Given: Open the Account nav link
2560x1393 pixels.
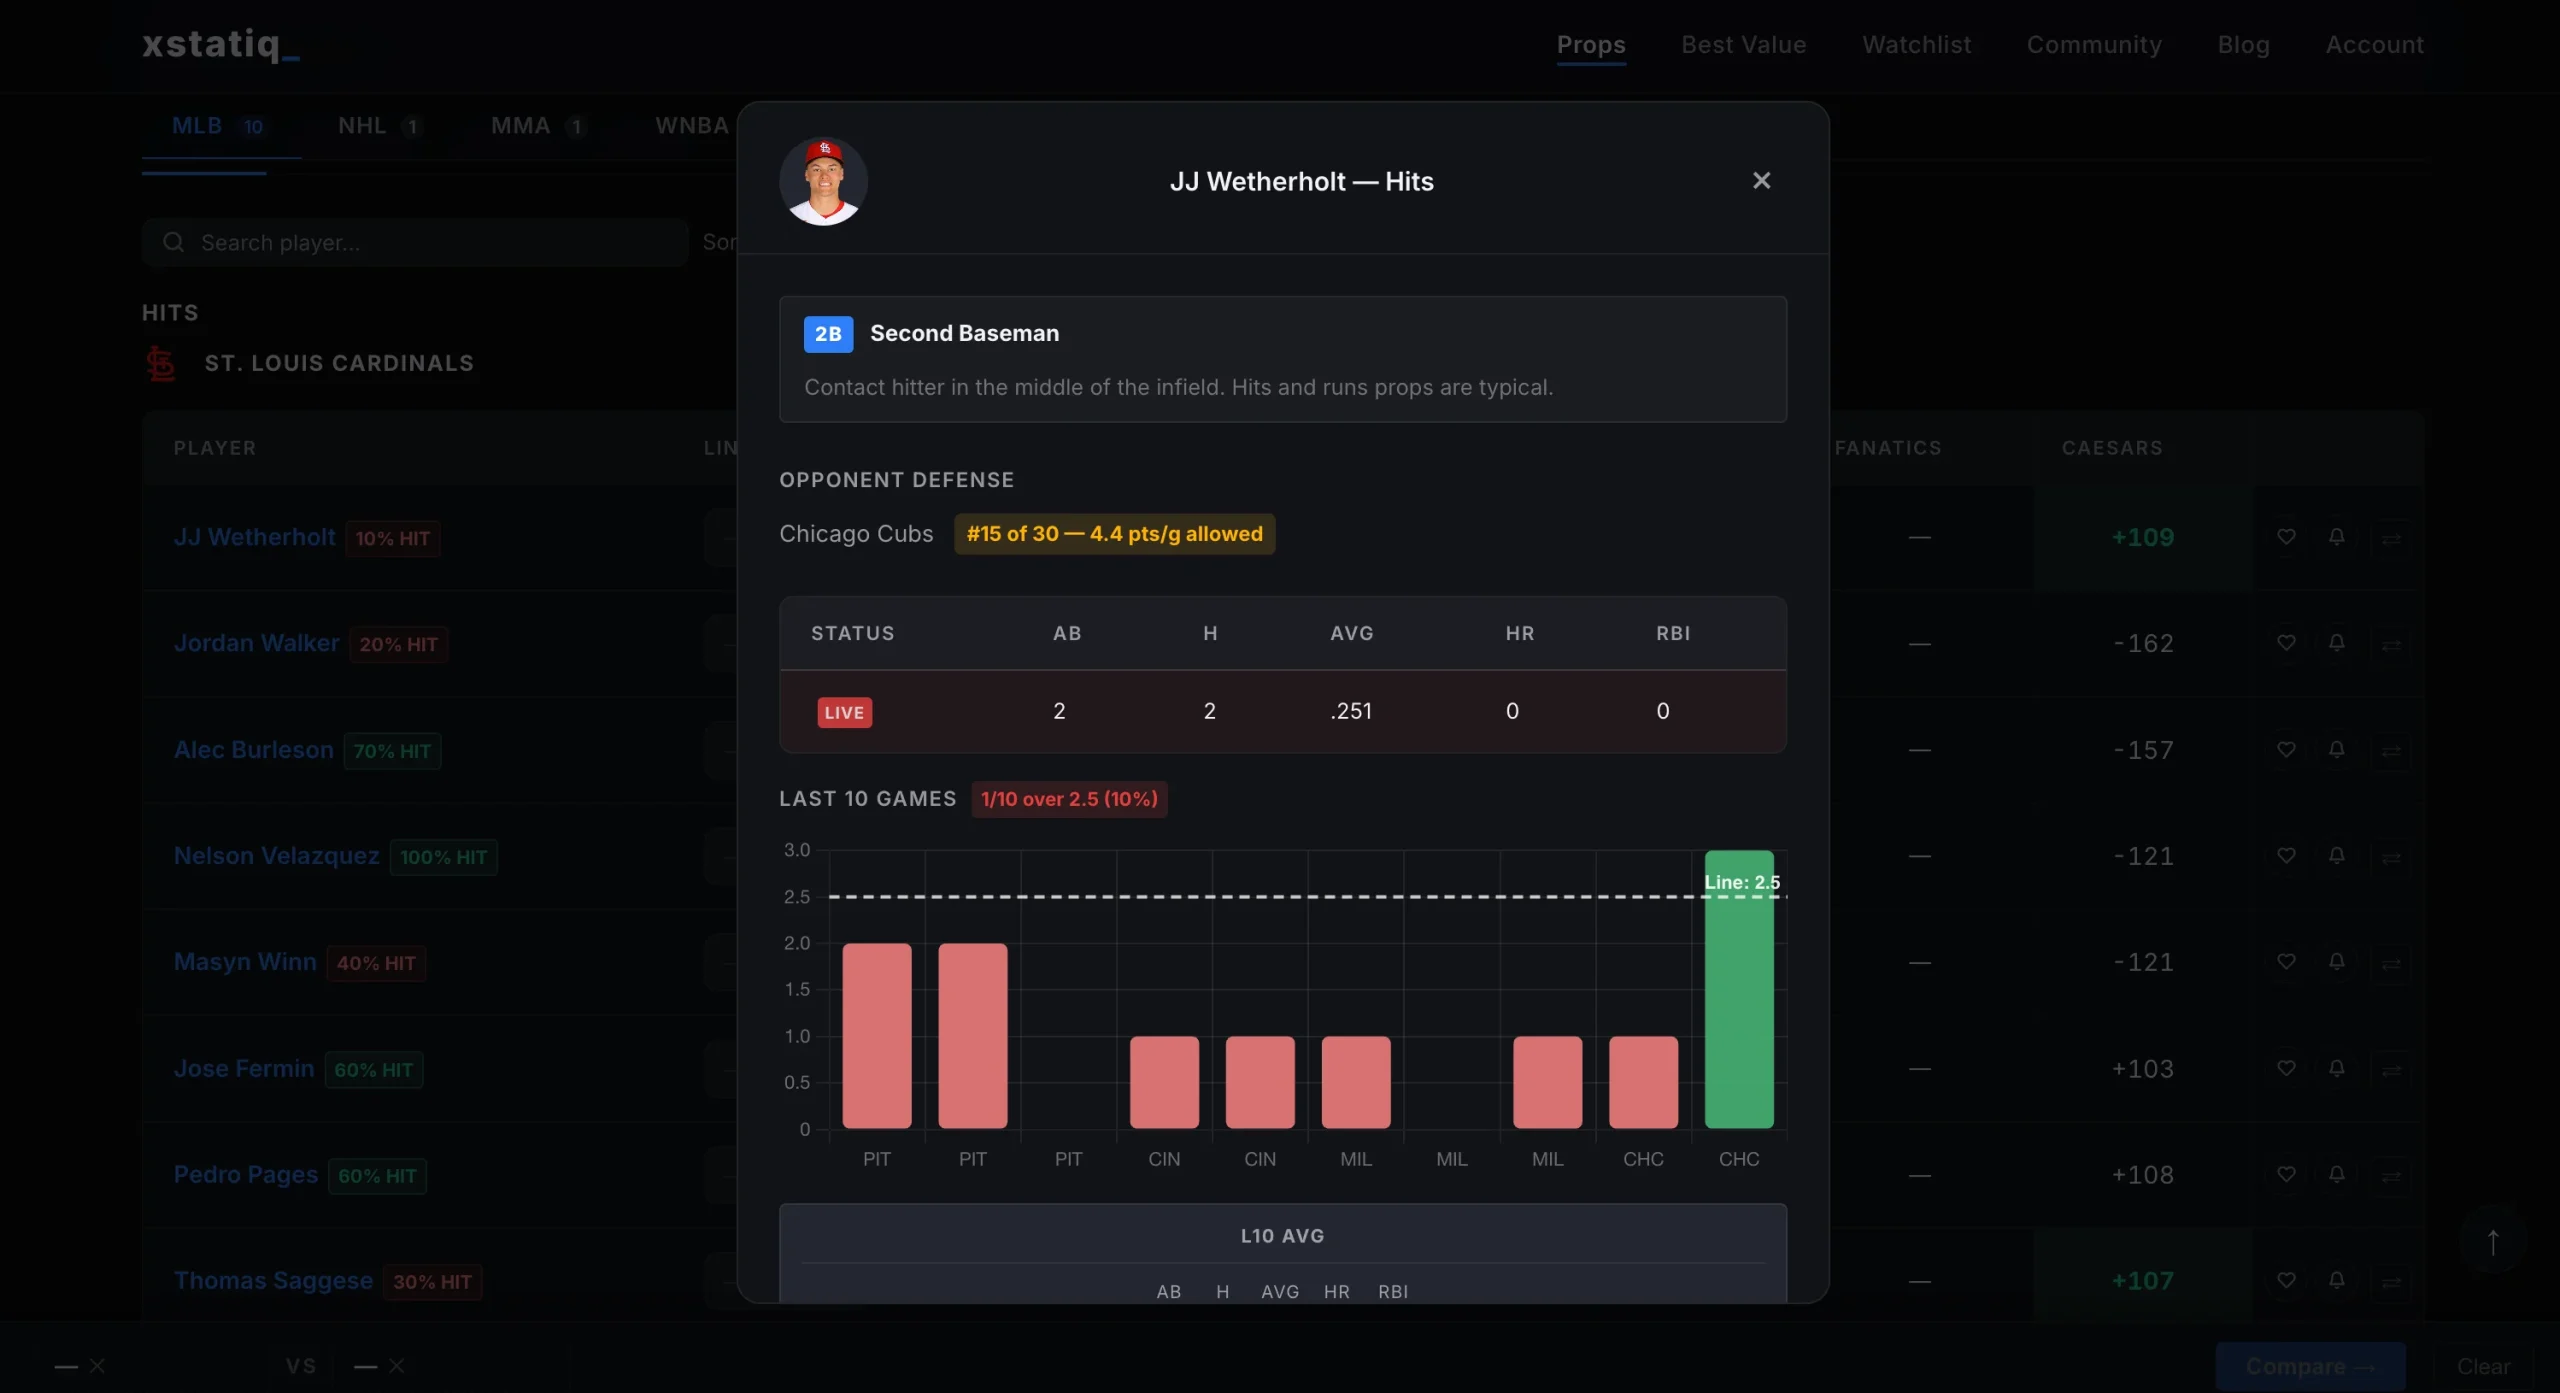Looking at the screenshot, I should point(2374,45).
